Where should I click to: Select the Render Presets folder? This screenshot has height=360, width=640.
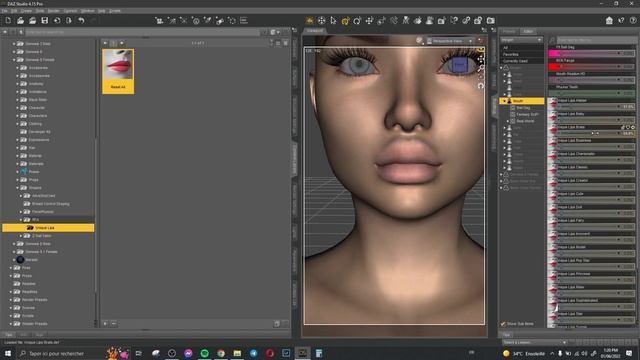click(x=35, y=300)
